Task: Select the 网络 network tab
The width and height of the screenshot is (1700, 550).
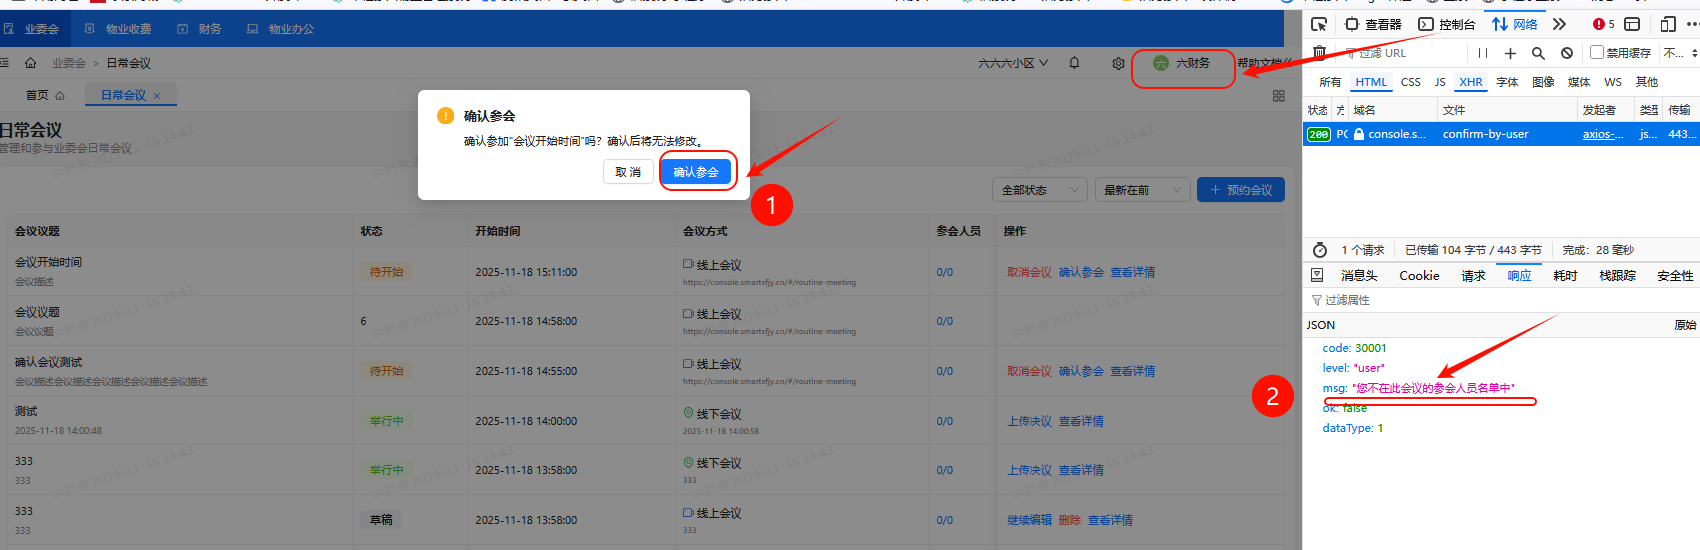Action: (1515, 24)
